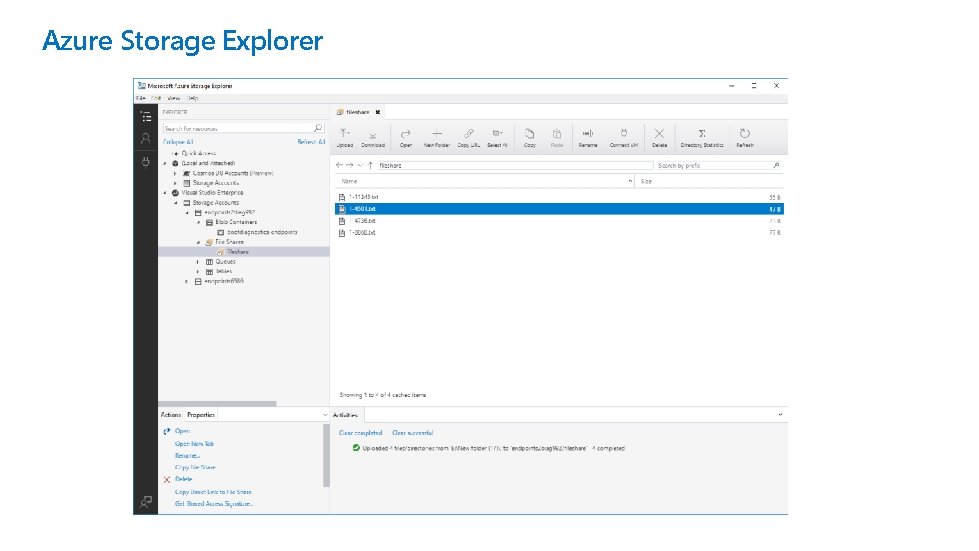Select the bootdiagnostics container tree item

tap(262, 232)
